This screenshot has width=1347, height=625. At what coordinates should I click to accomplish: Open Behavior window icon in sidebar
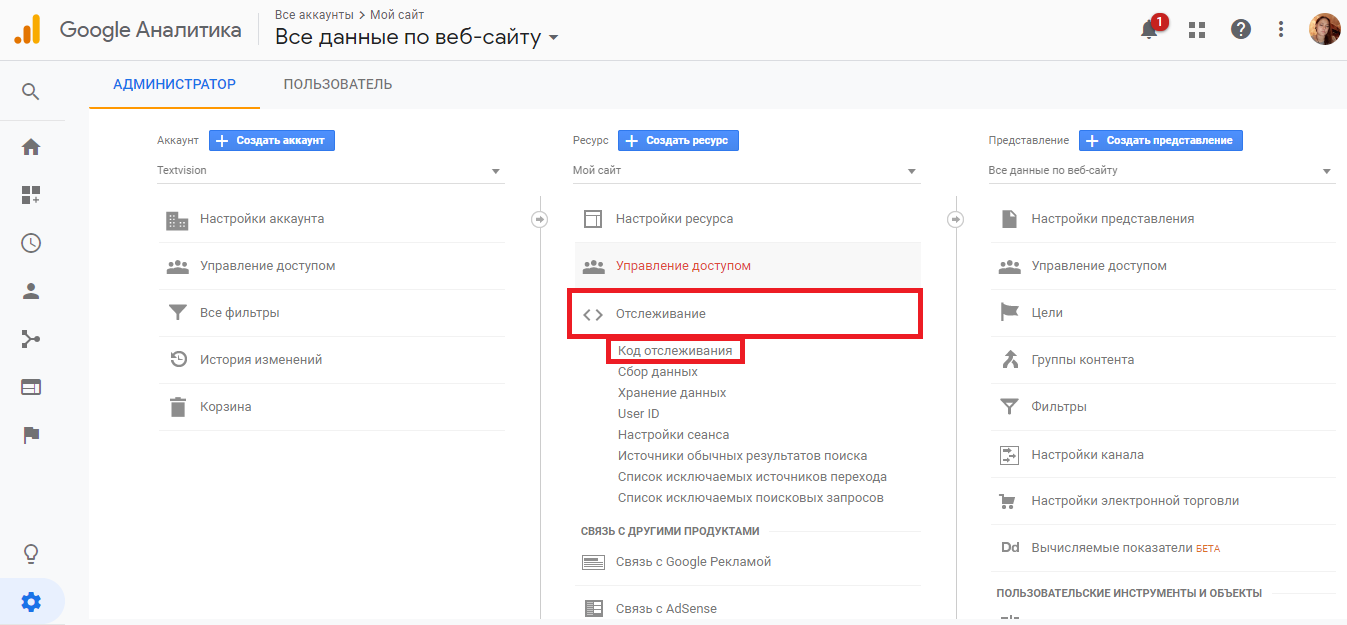(x=31, y=387)
